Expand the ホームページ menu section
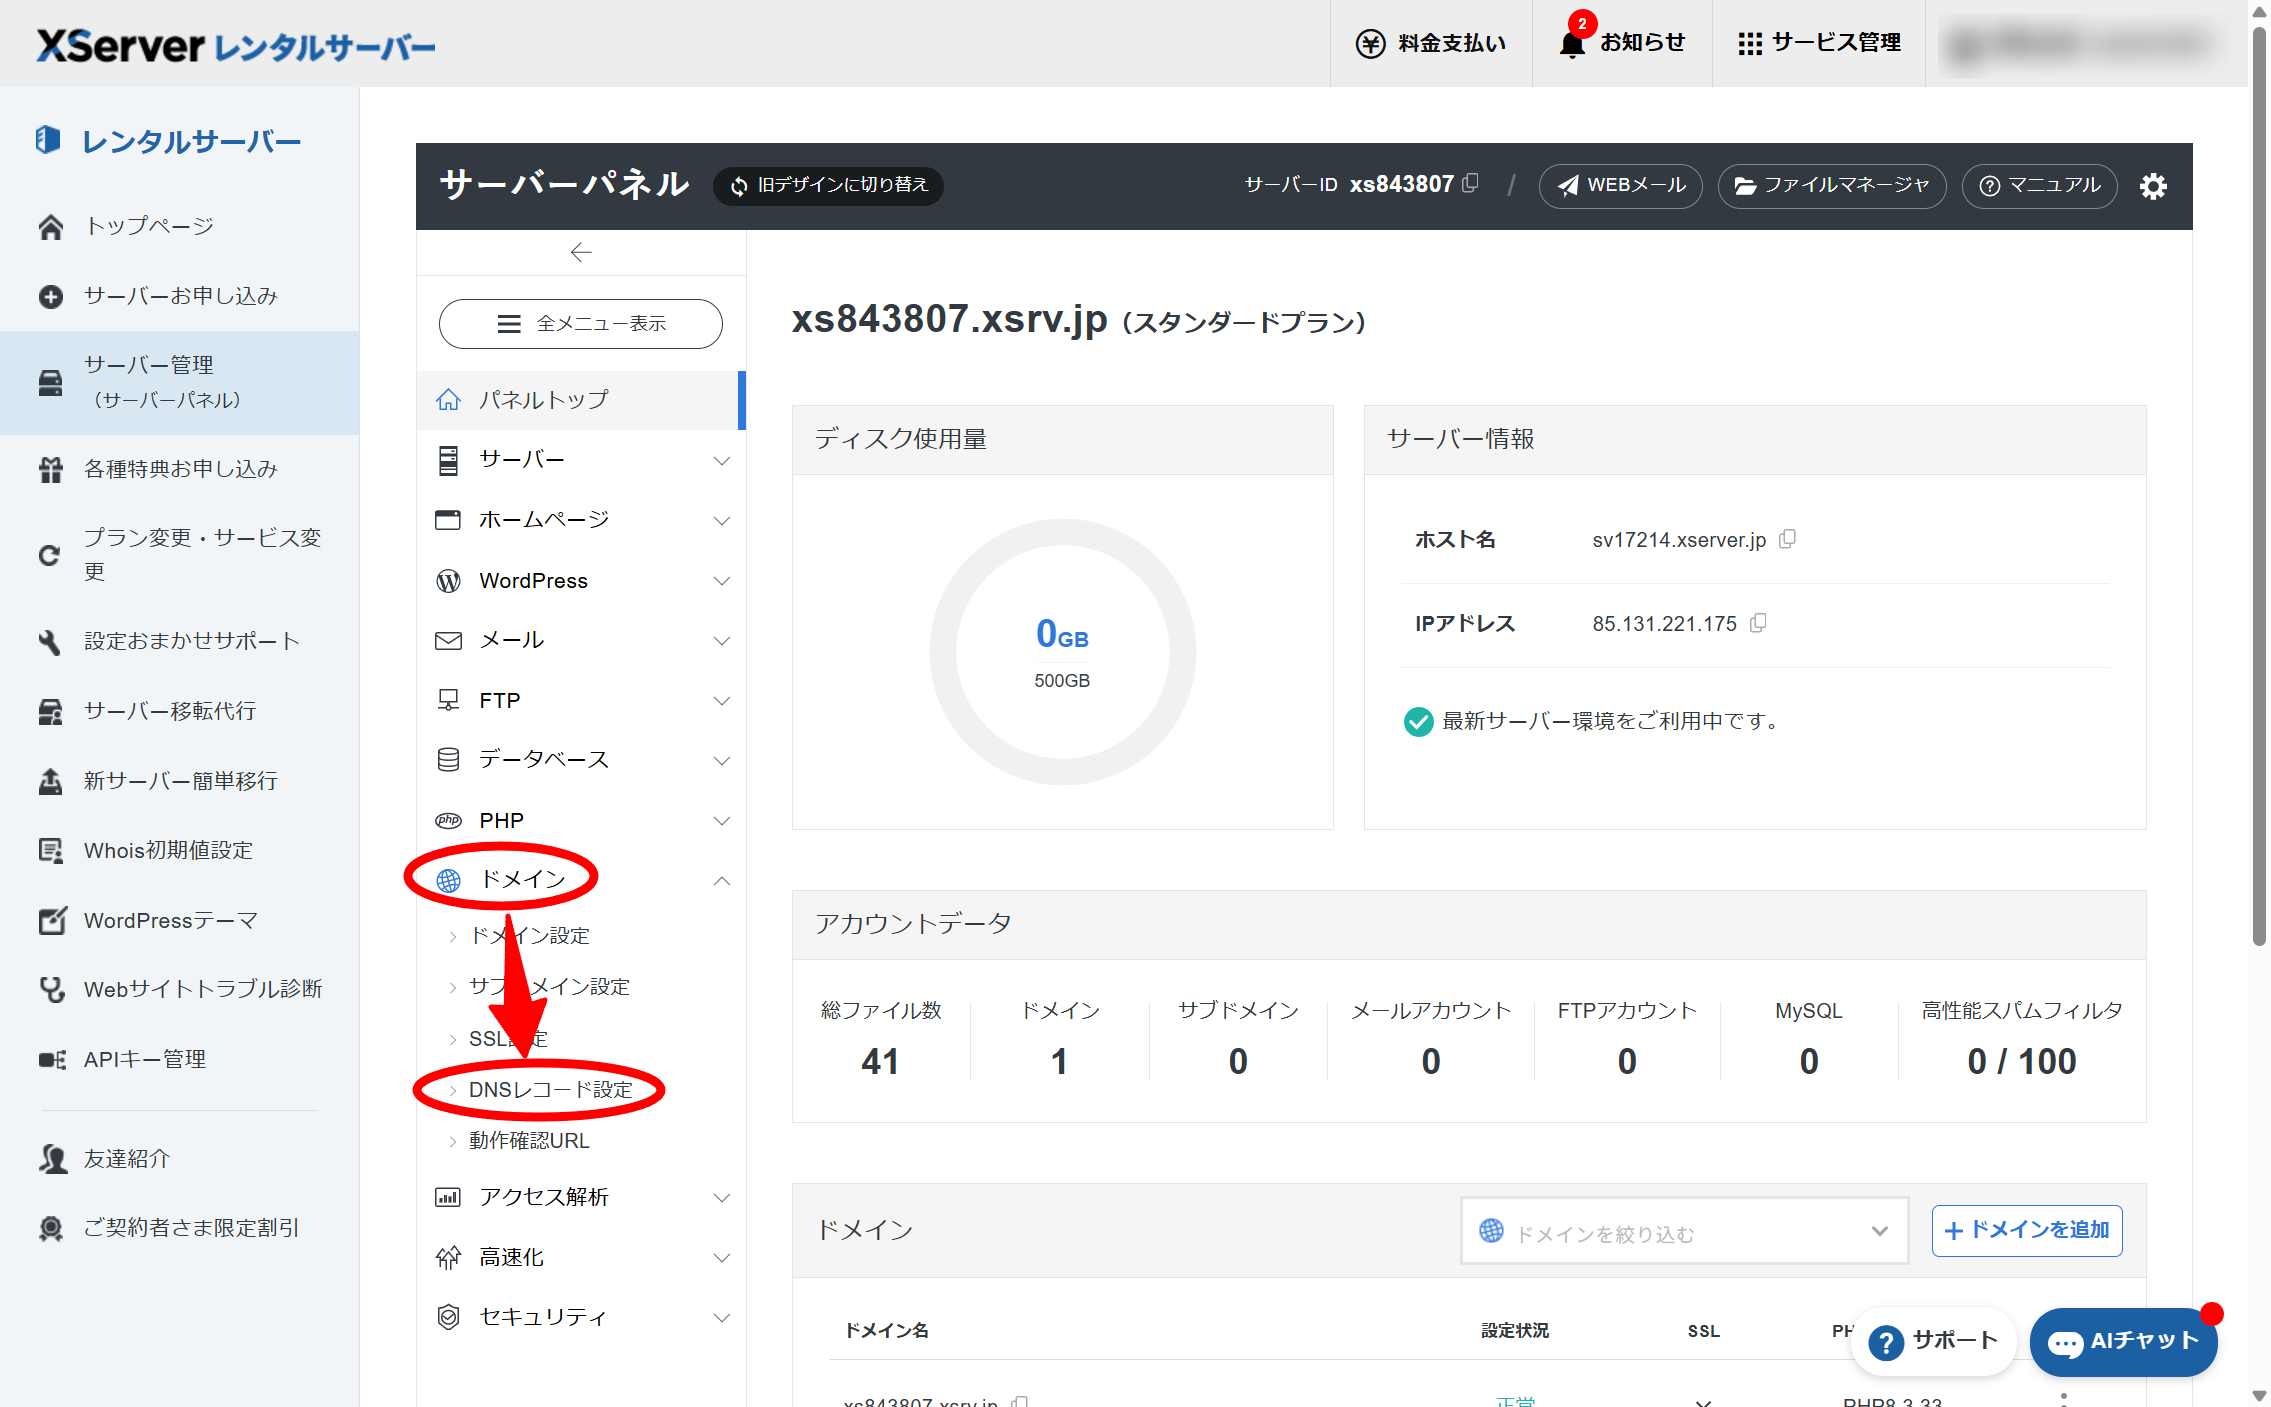Screen dimensions: 2271x1407 (x=581, y=520)
